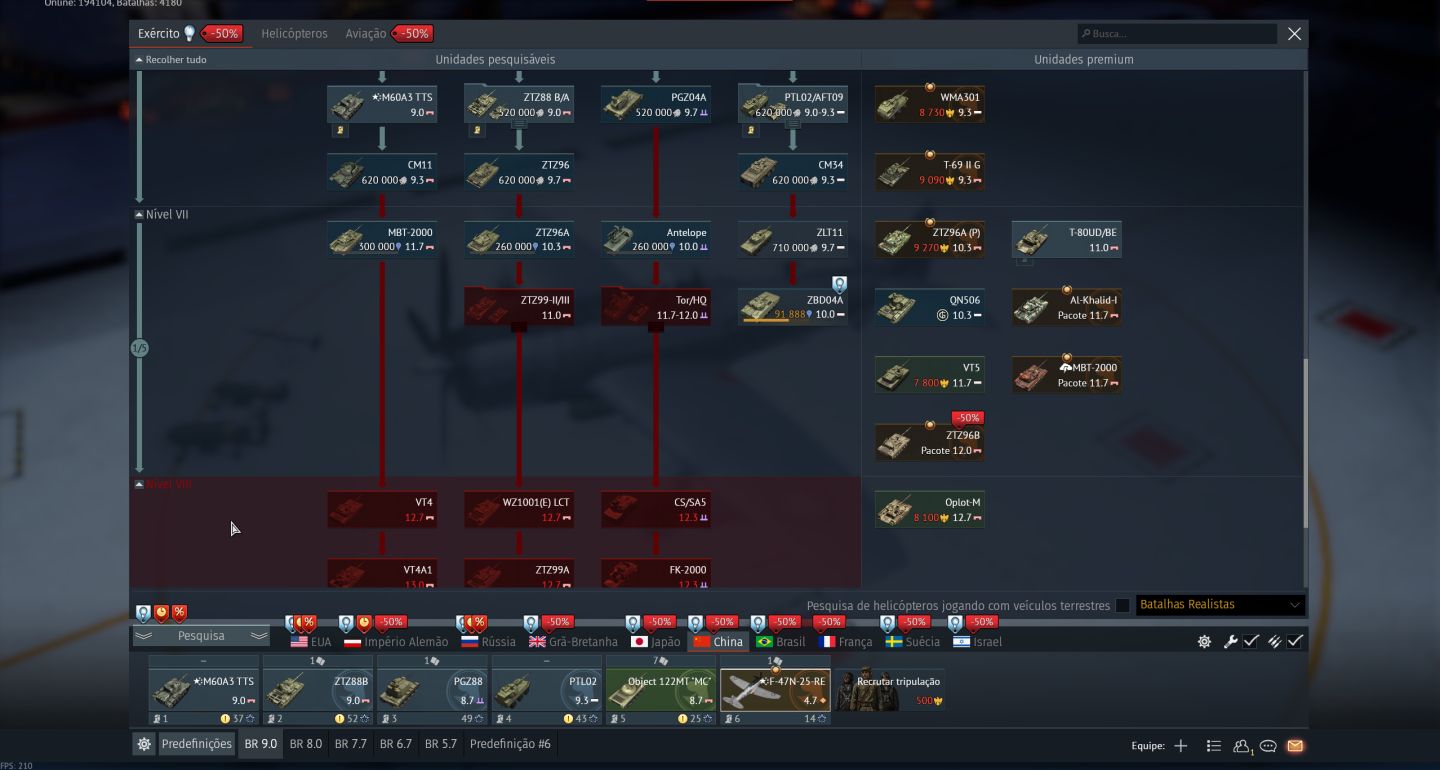Viewport: 1440px width, 770px height.
Task: Select the premium Oplot-M tank
Action: click(929, 509)
